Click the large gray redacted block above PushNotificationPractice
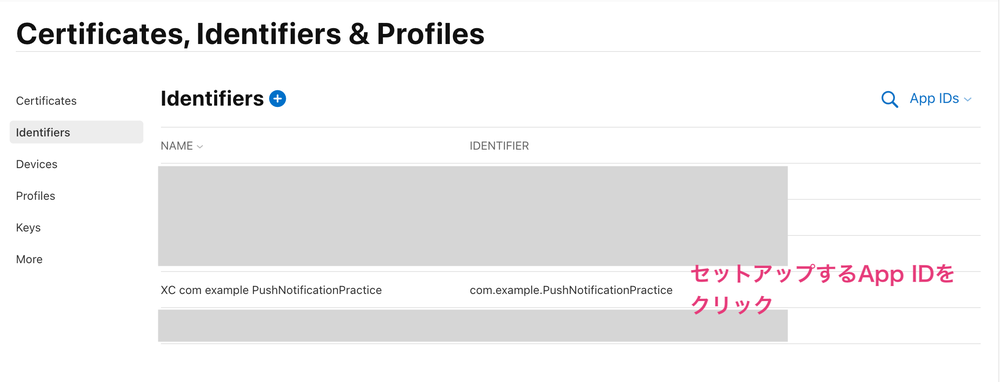 tap(473, 216)
